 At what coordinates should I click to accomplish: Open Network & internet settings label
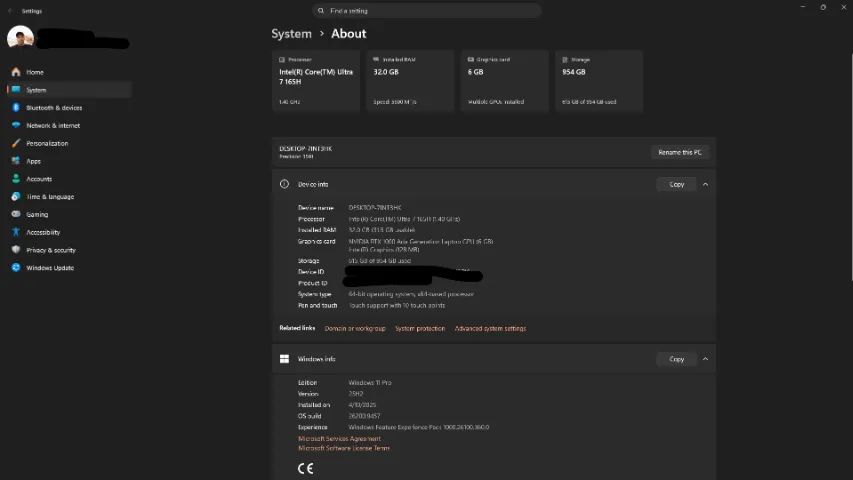(x=53, y=126)
